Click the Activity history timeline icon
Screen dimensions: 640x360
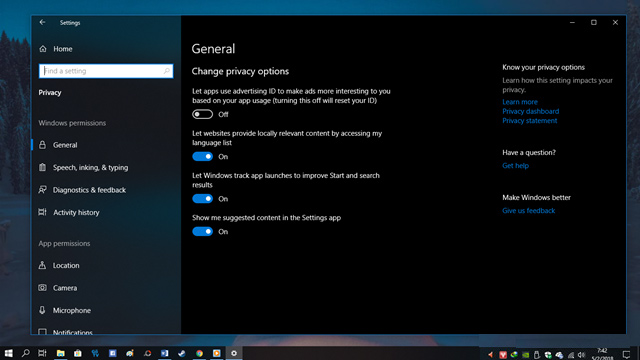(42, 212)
